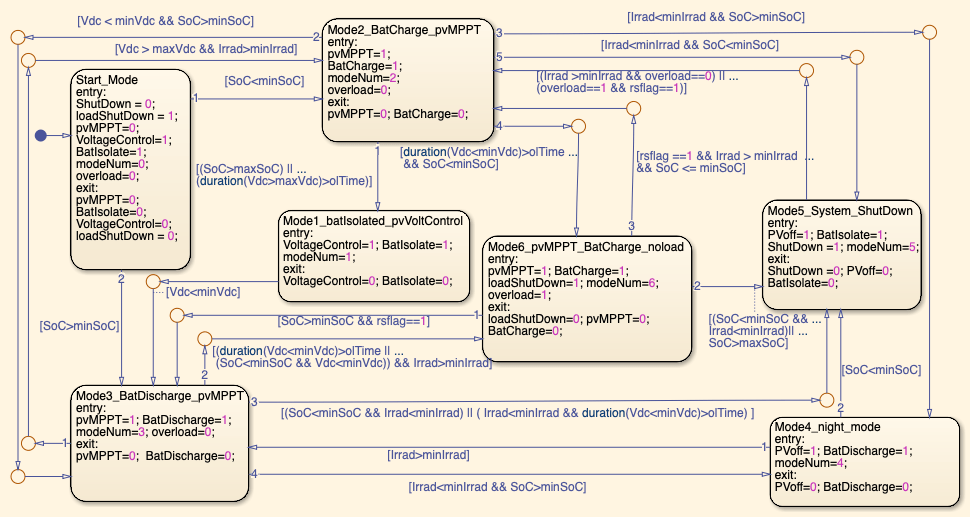Screen dimensions: 970x517
Task: Select the Mode5_System_ShutDown state title
Action: click(x=840, y=211)
